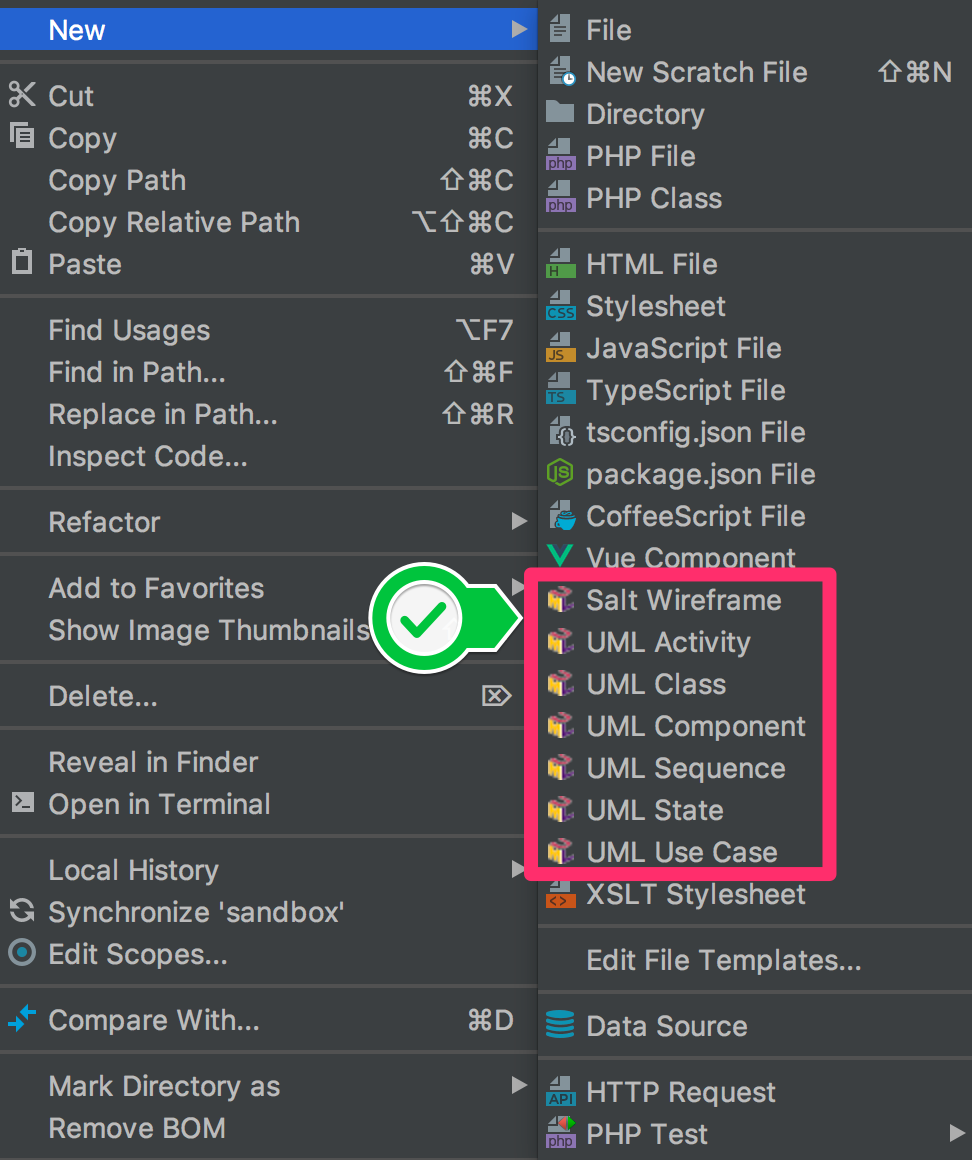Expand the Refactor submenu arrow
Viewport: 972px width, 1160px height.
point(519,522)
